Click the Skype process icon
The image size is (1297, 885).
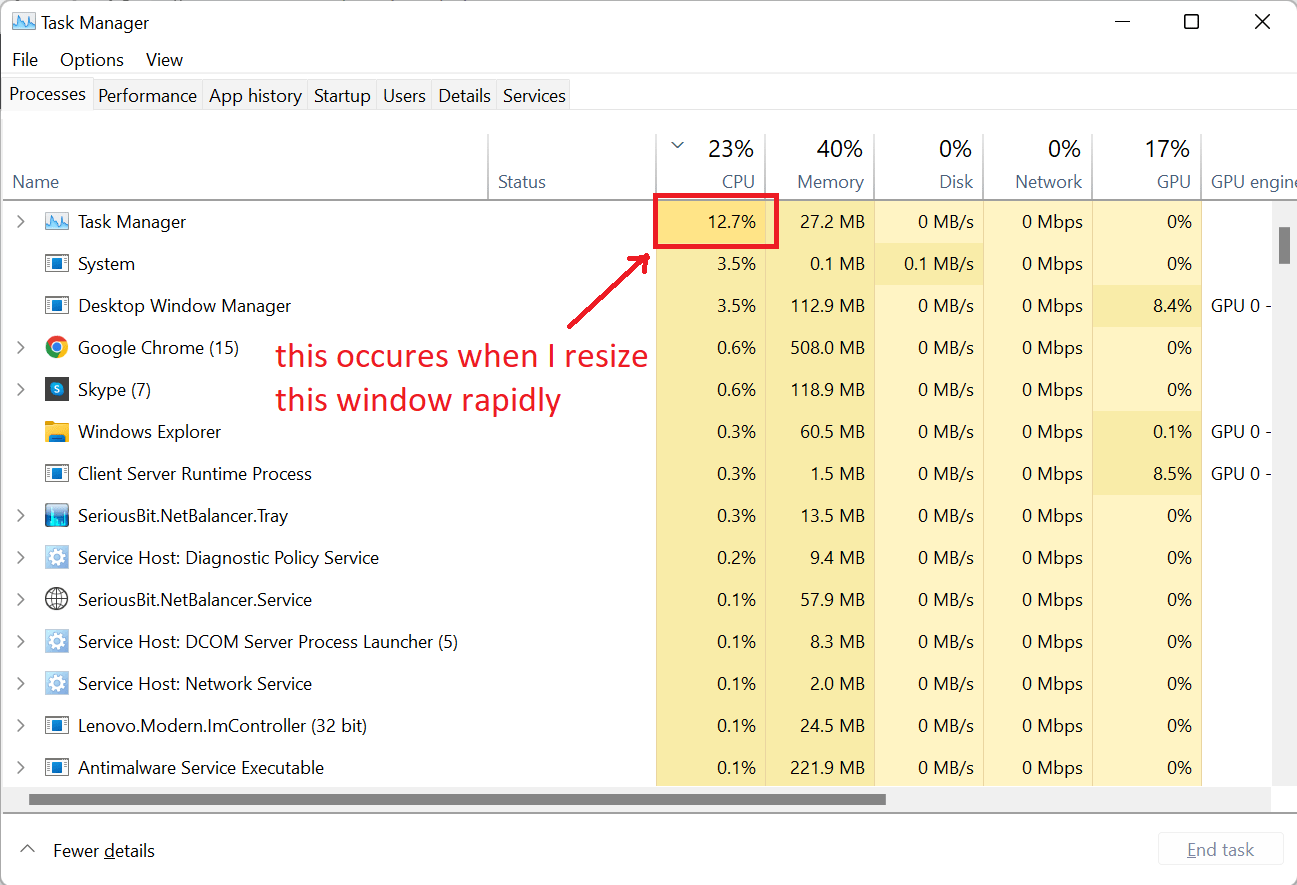[x=56, y=390]
